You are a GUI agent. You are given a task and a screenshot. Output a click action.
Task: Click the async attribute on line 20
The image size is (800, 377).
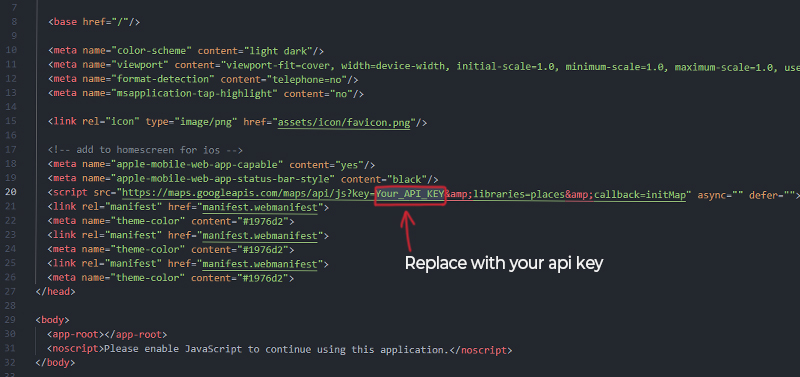point(720,194)
